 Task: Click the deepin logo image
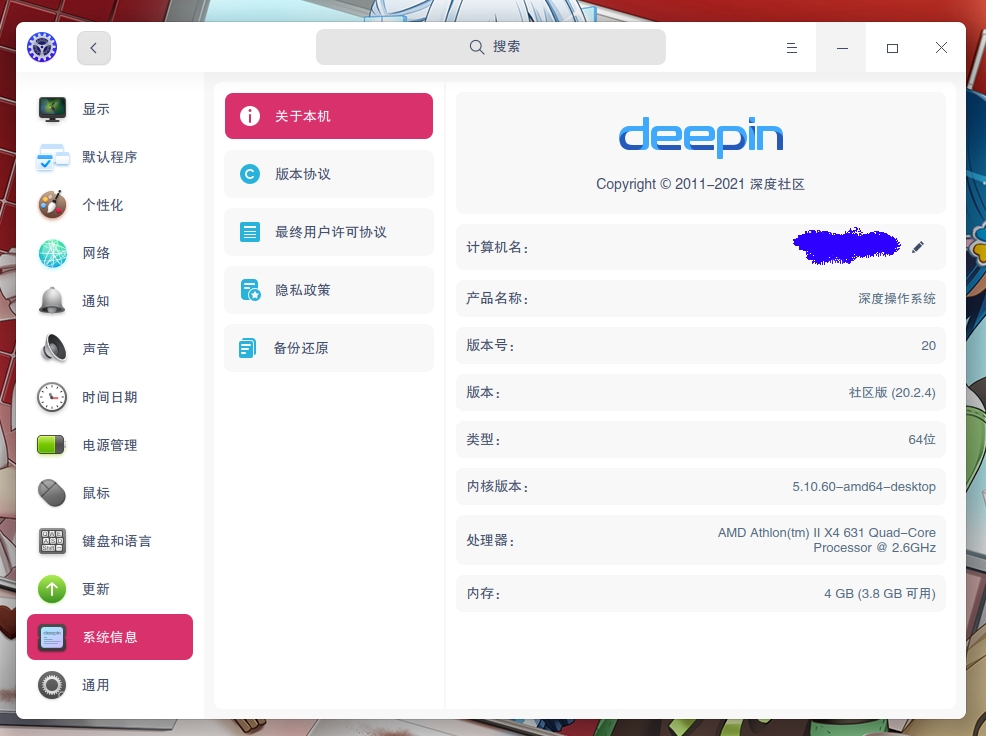click(x=701, y=137)
